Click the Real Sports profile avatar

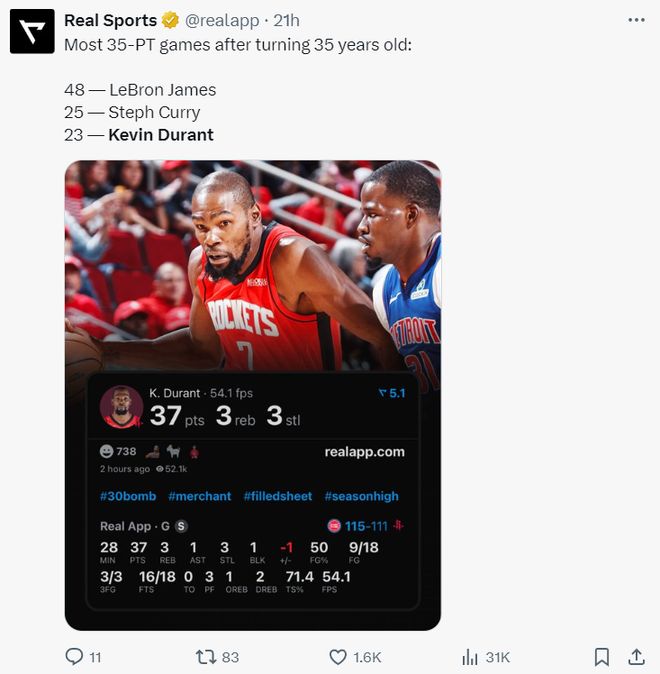coord(32,31)
